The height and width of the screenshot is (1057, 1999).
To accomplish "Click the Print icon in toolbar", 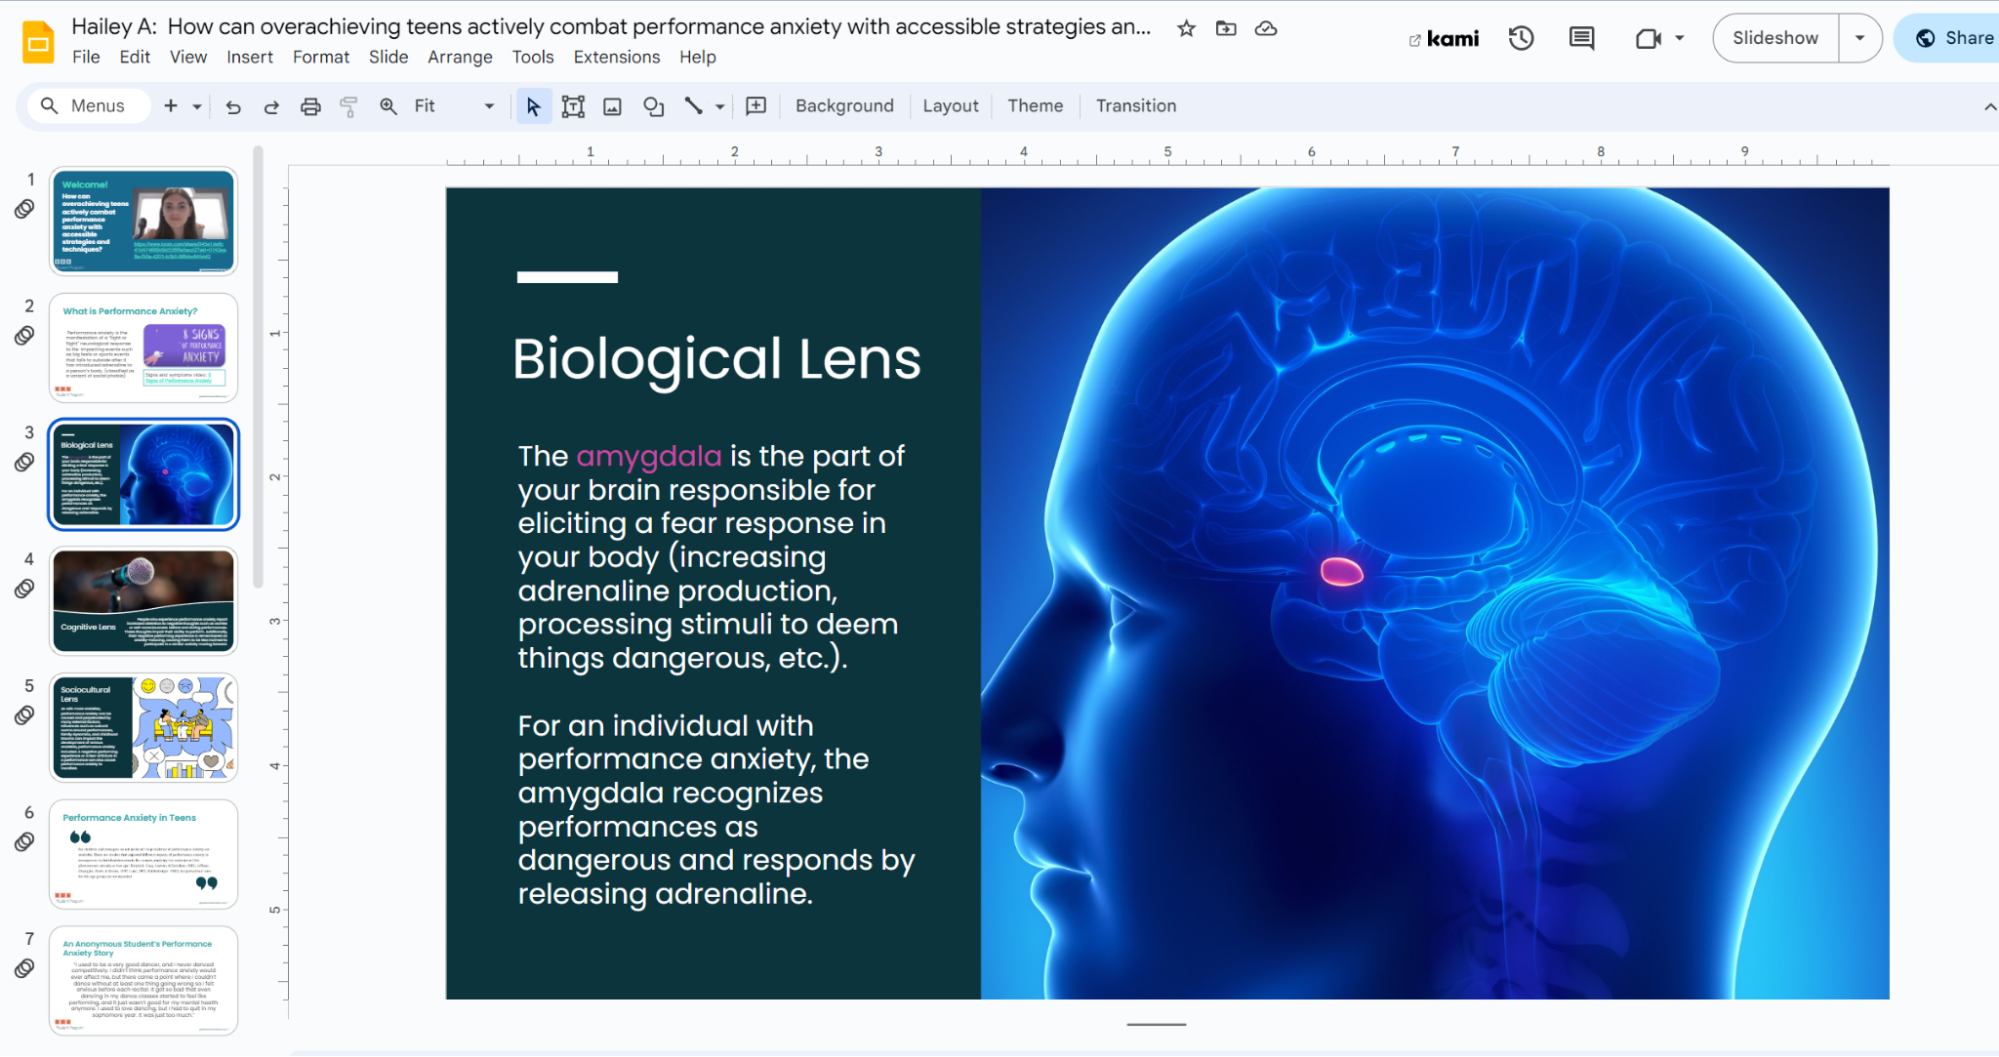I will pyautogui.click(x=311, y=107).
